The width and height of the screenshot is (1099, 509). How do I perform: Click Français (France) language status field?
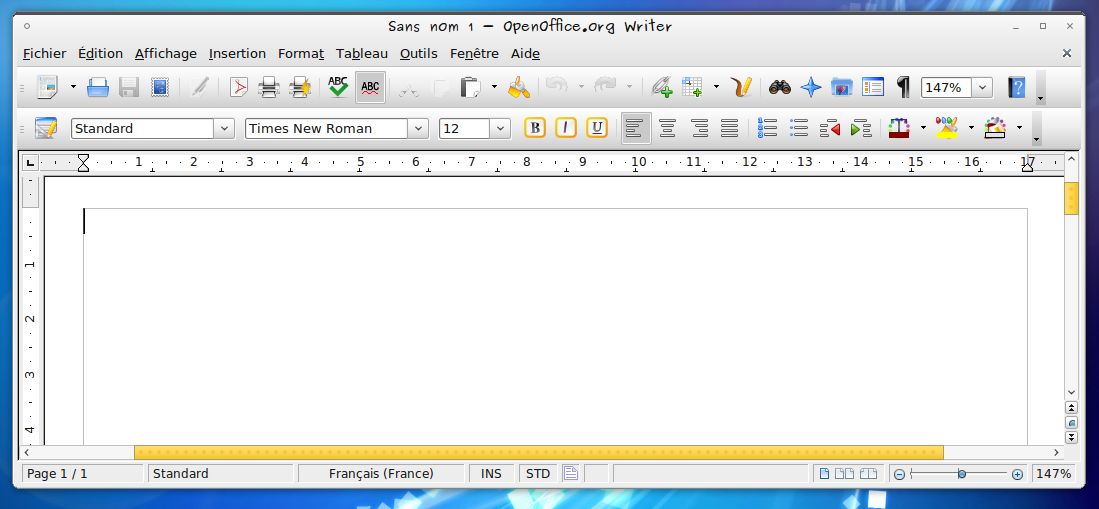pyautogui.click(x=381, y=473)
